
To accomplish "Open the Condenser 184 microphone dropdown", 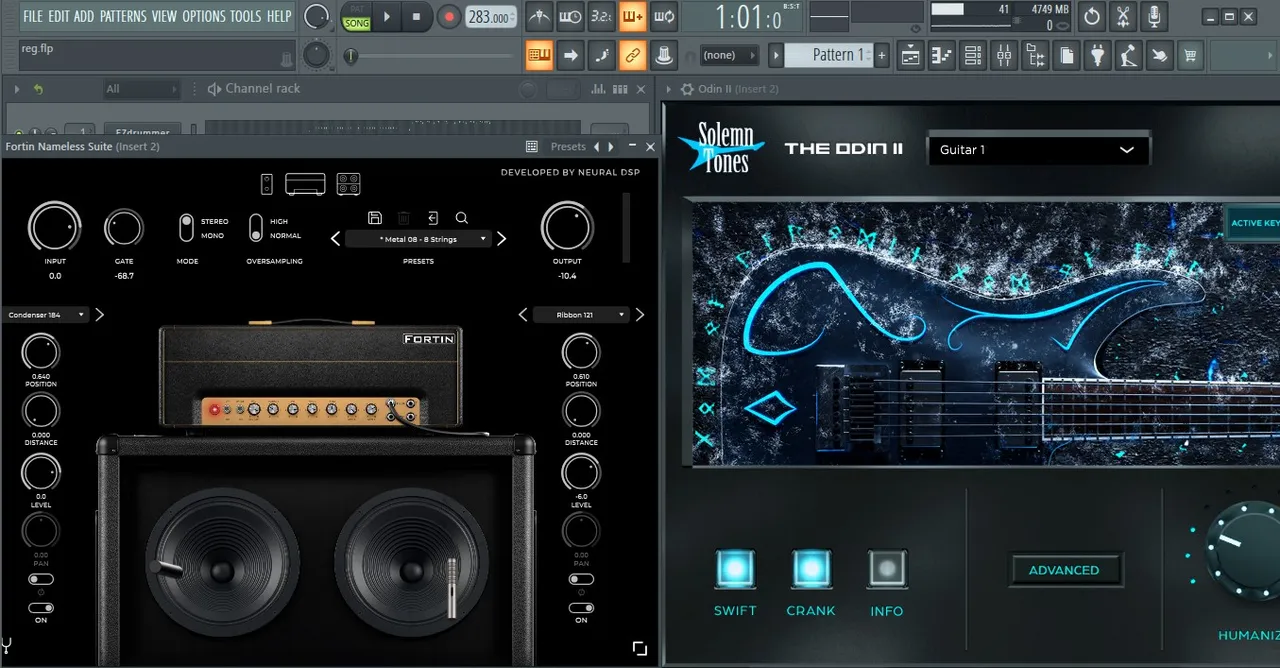I will tap(46, 315).
